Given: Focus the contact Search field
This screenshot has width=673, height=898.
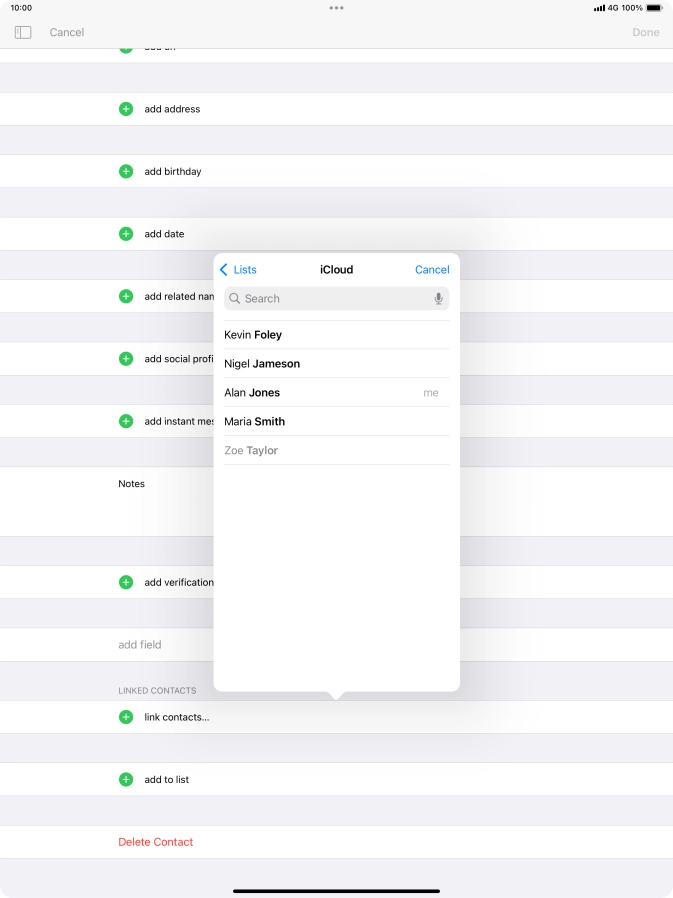Looking at the screenshot, I should (330, 298).
